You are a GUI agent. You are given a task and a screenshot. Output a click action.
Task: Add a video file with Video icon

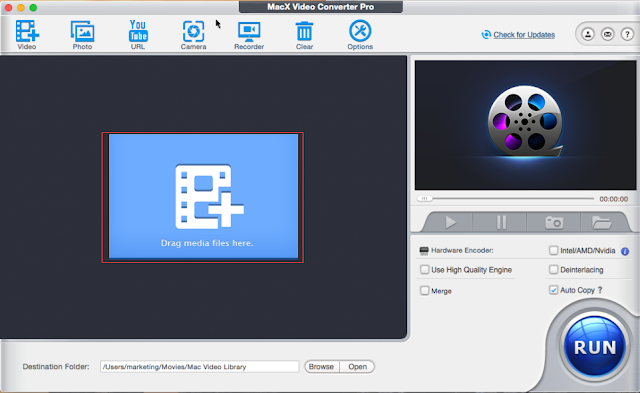(x=27, y=35)
